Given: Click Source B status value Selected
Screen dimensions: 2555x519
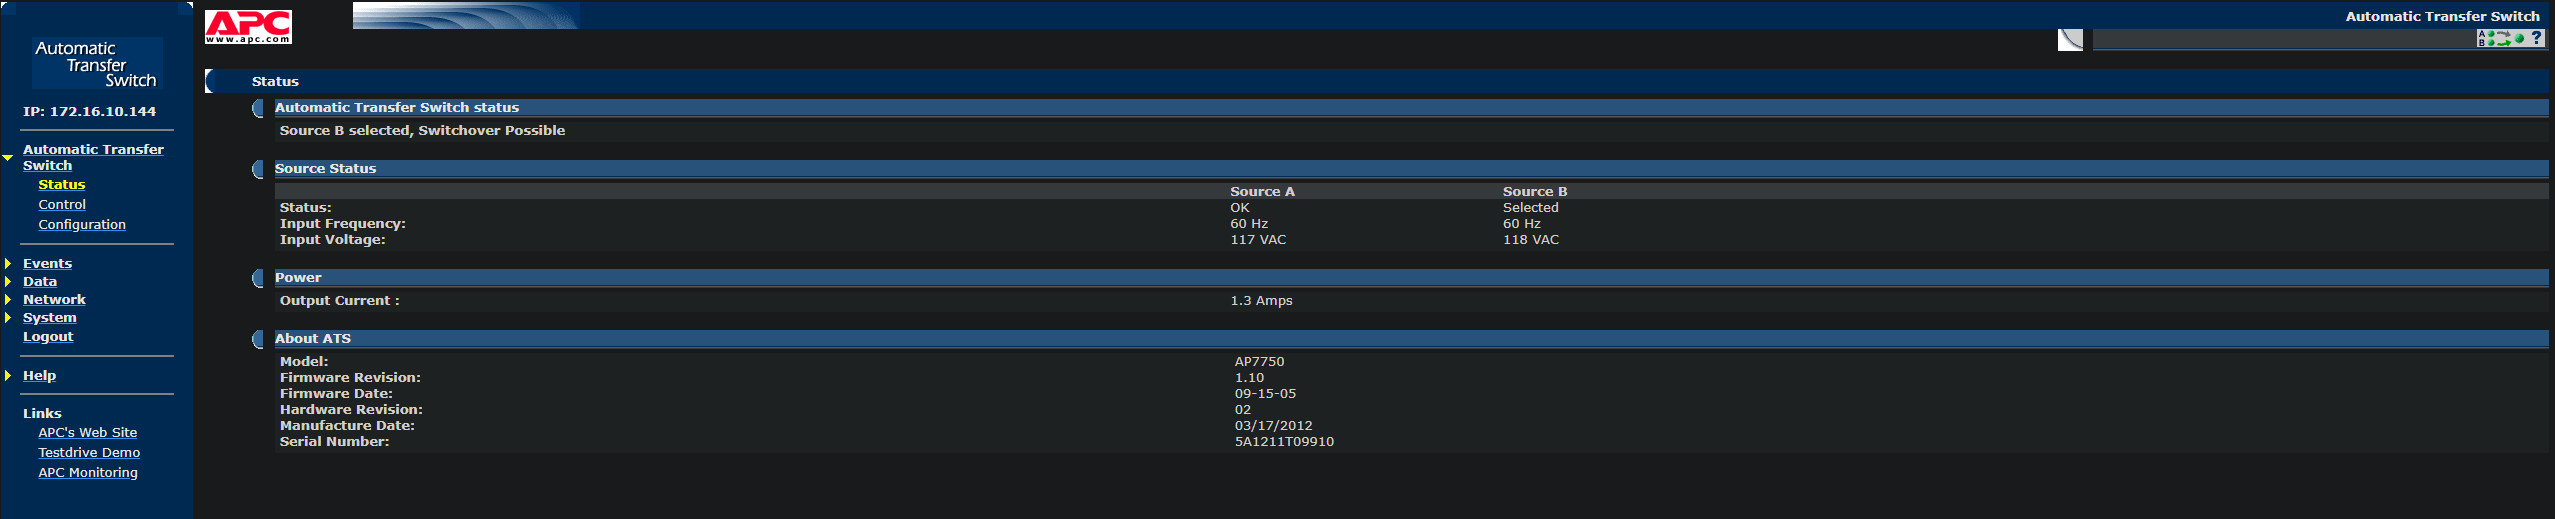Looking at the screenshot, I should click(1531, 208).
